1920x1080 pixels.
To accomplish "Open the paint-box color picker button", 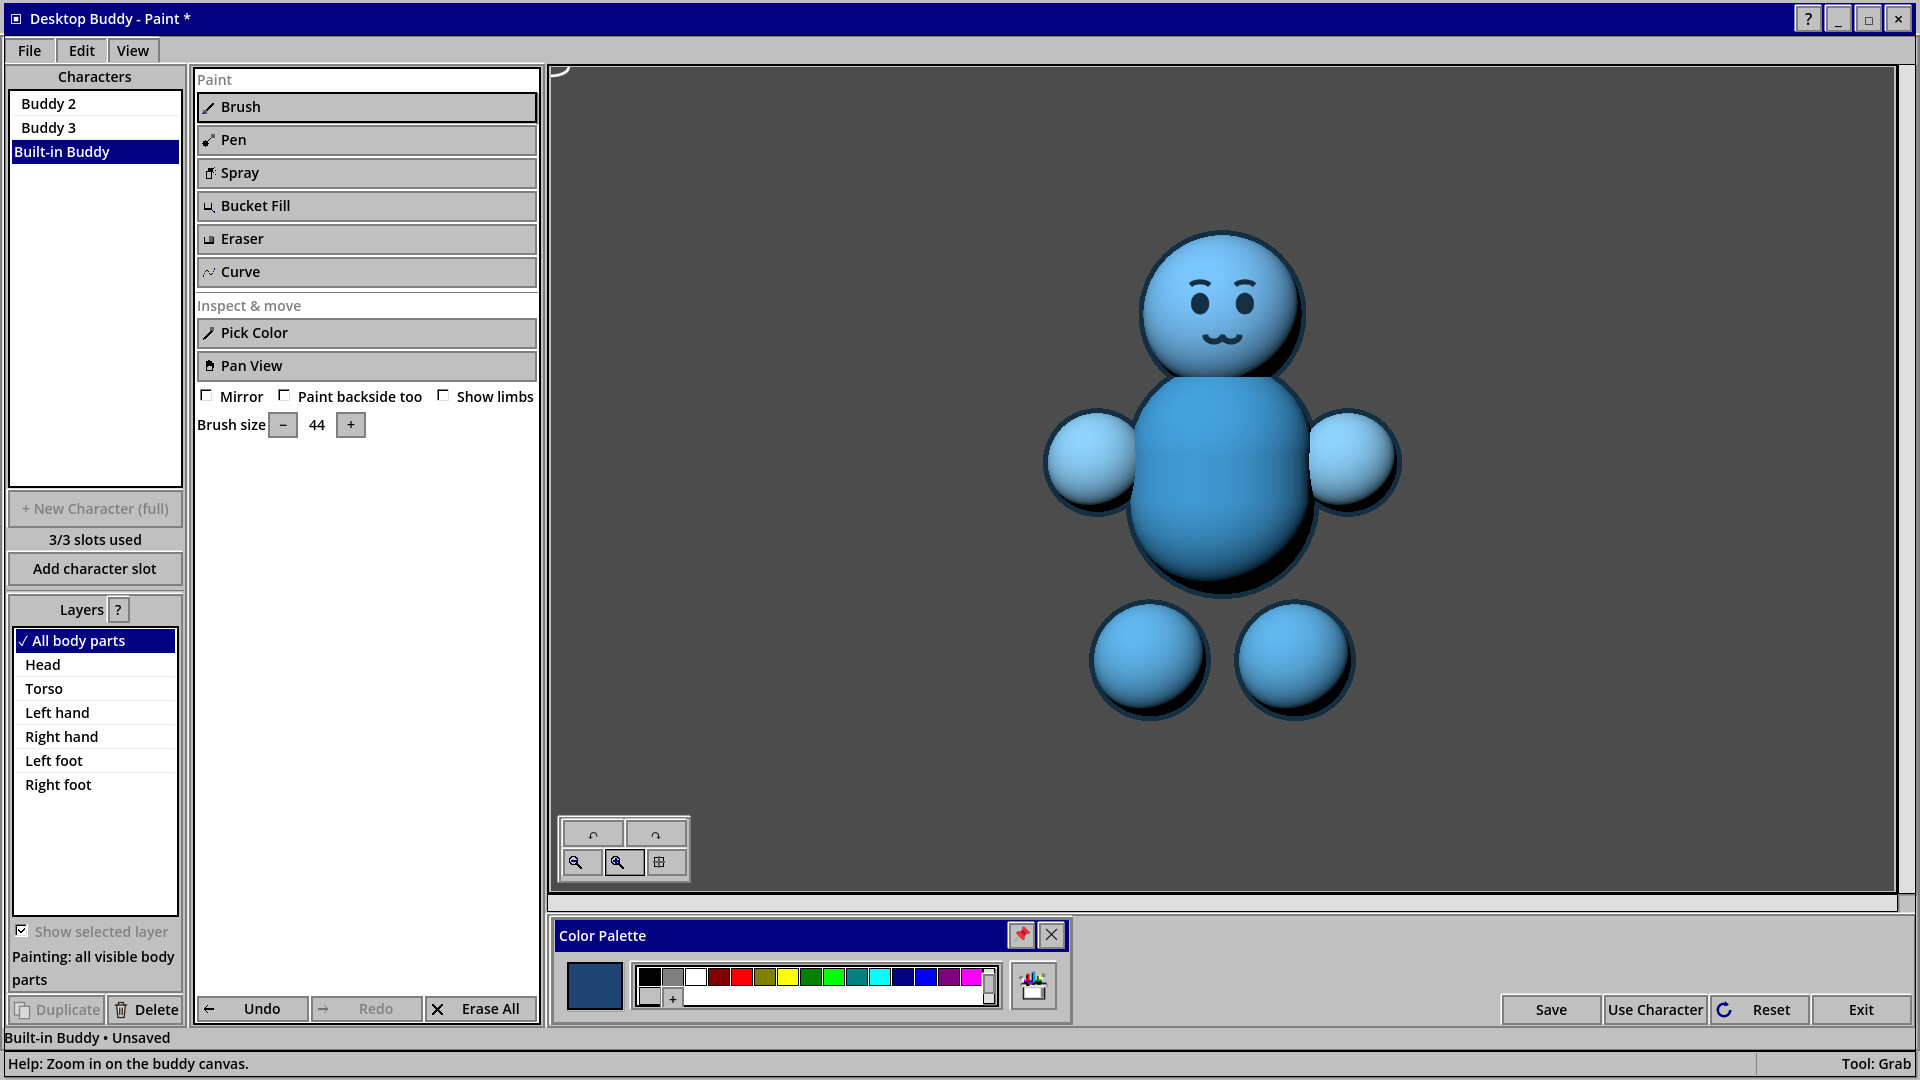I will click(1033, 986).
